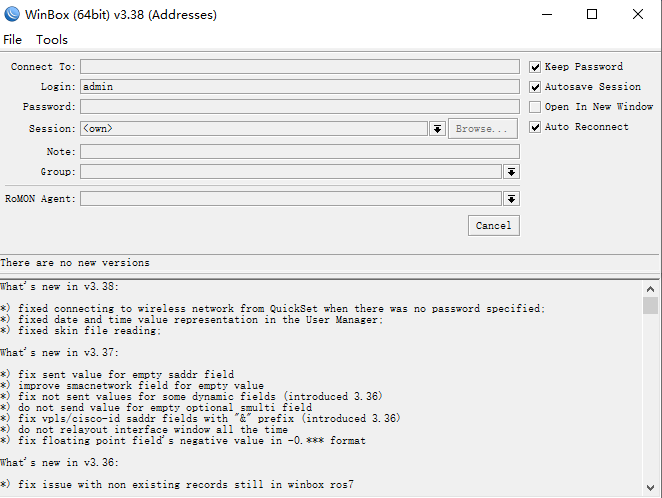Toggle the Autosave Session checkbox
662x498 pixels.
point(535,87)
